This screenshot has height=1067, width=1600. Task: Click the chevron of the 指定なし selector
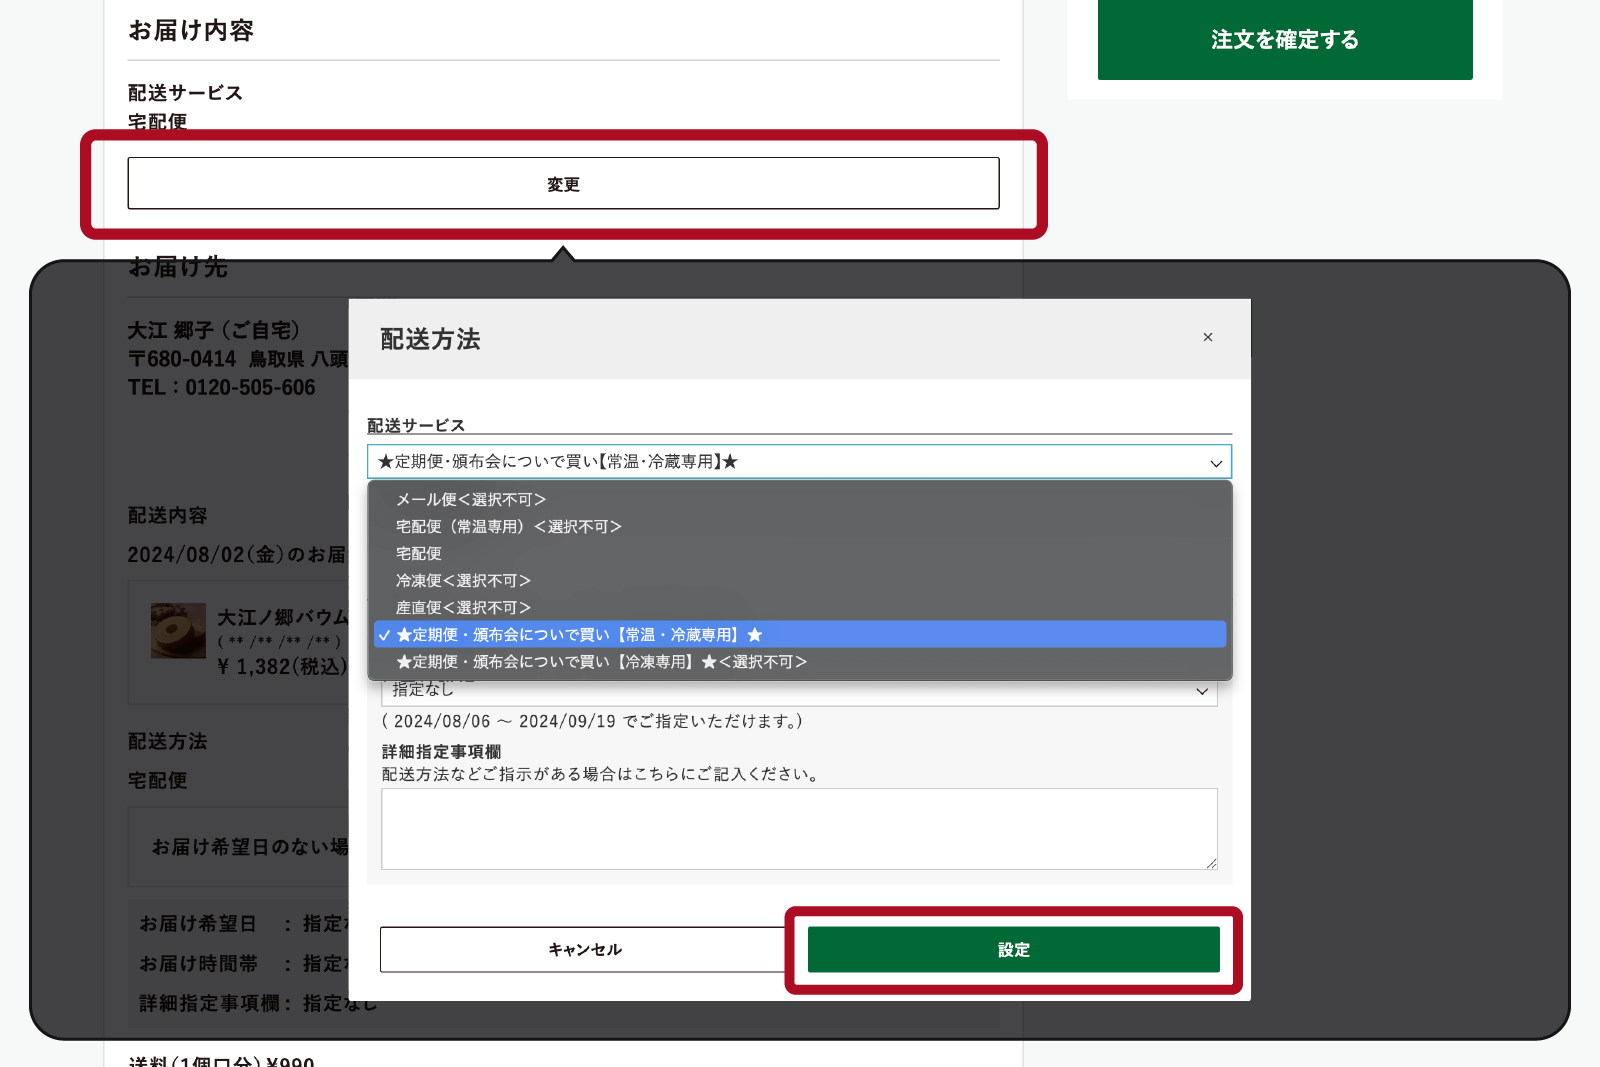(x=1202, y=691)
